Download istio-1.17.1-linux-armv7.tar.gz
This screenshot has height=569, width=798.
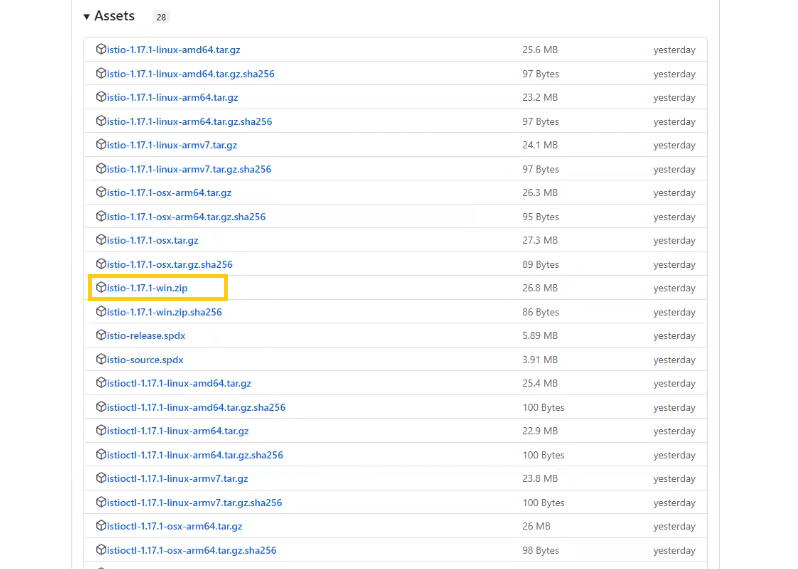[x=172, y=145]
